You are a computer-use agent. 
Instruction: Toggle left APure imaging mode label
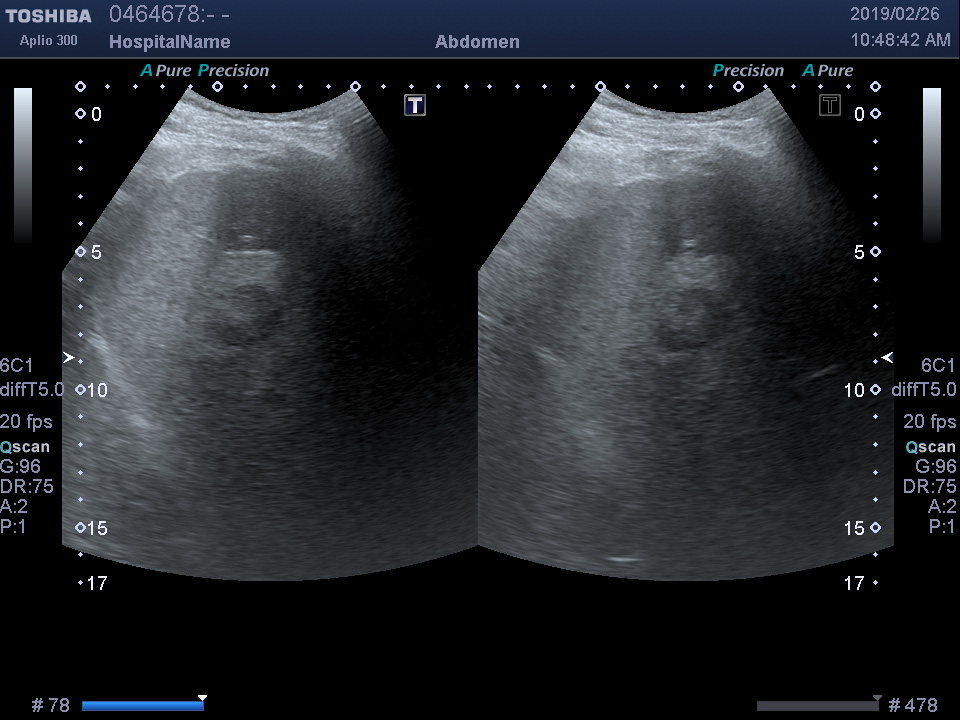[x=165, y=70]
